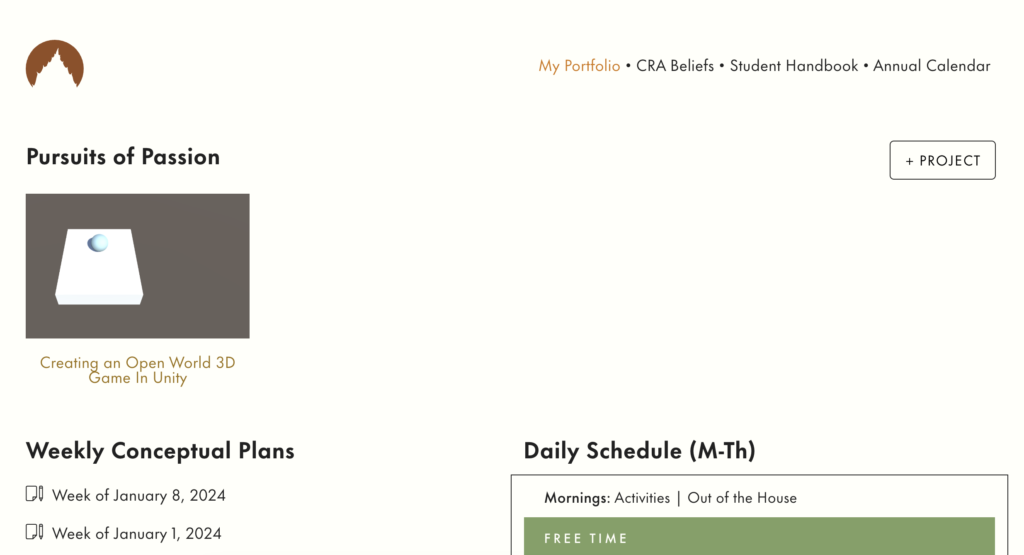The height and width of the screenshot is (555, 1024).
Task: Click the white sphere in project image
Action: coord(98,243)
